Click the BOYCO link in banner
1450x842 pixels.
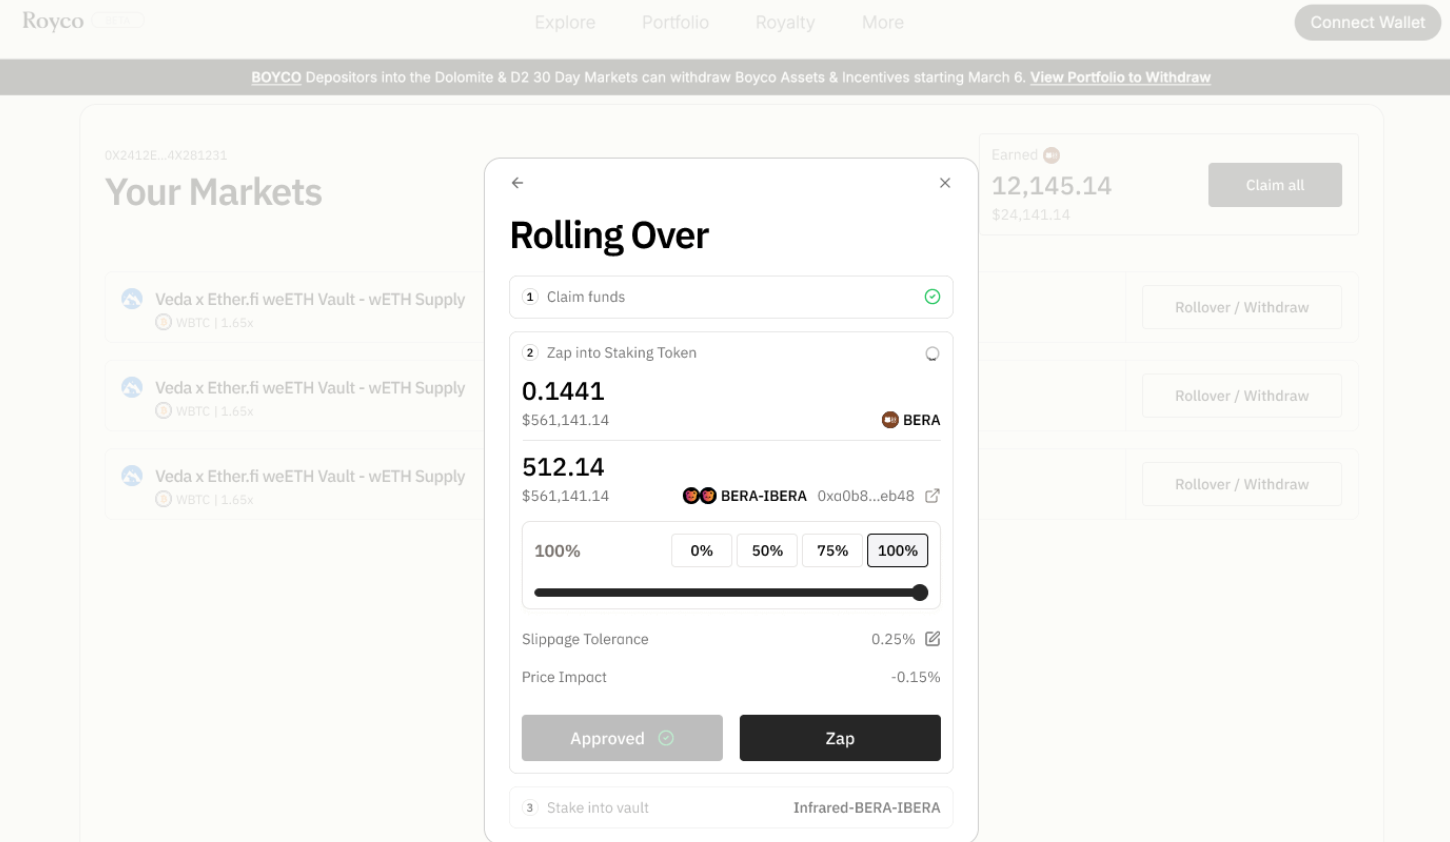(276, 77)
